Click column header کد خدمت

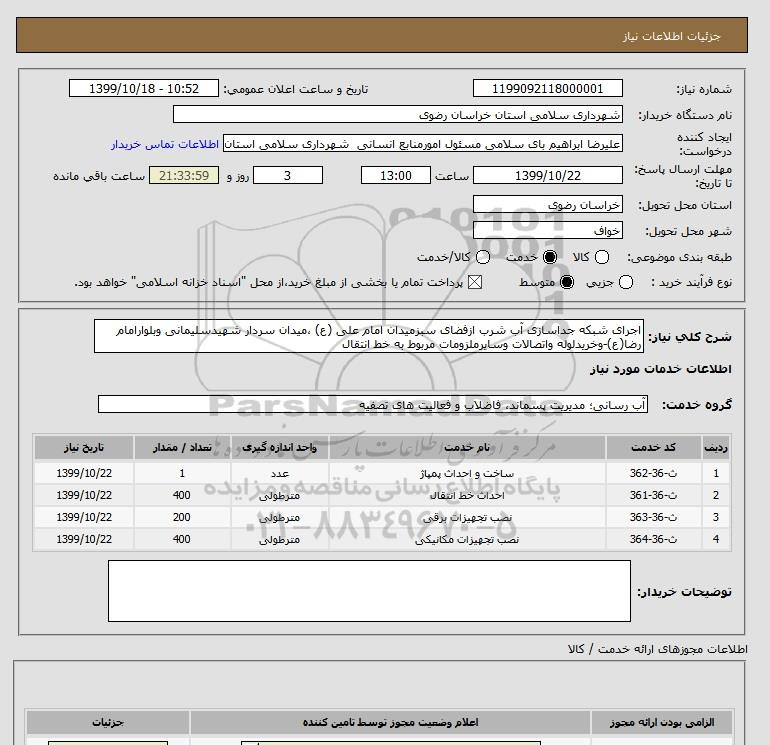click(x=653, y=447)
